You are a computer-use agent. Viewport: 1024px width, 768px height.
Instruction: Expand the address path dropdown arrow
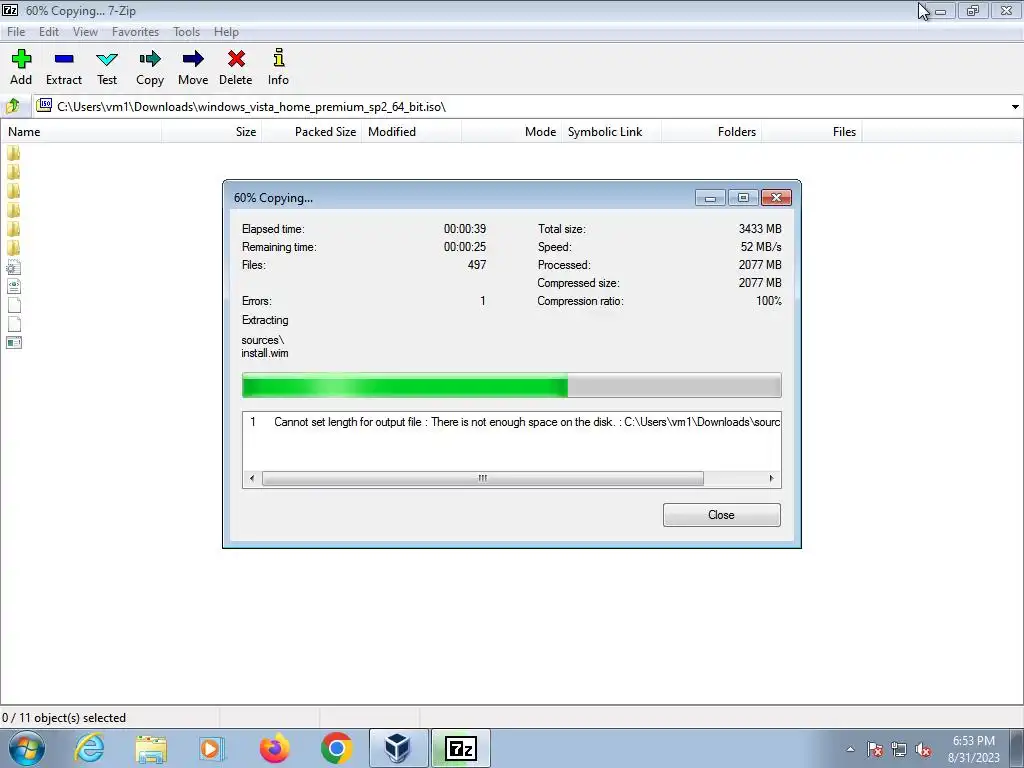(x=1015, y=106)
